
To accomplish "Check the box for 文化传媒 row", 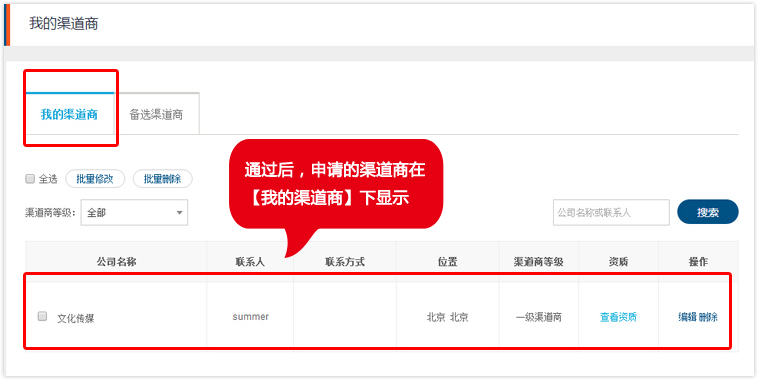I will (x=43, y=316).
